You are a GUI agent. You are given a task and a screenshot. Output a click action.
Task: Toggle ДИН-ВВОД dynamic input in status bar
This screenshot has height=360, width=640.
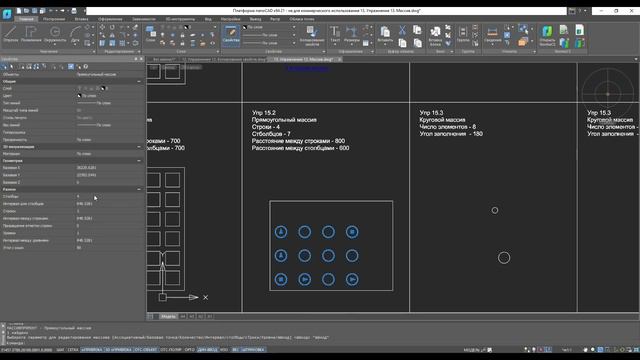pyautogui.click(x=207, y=350)
